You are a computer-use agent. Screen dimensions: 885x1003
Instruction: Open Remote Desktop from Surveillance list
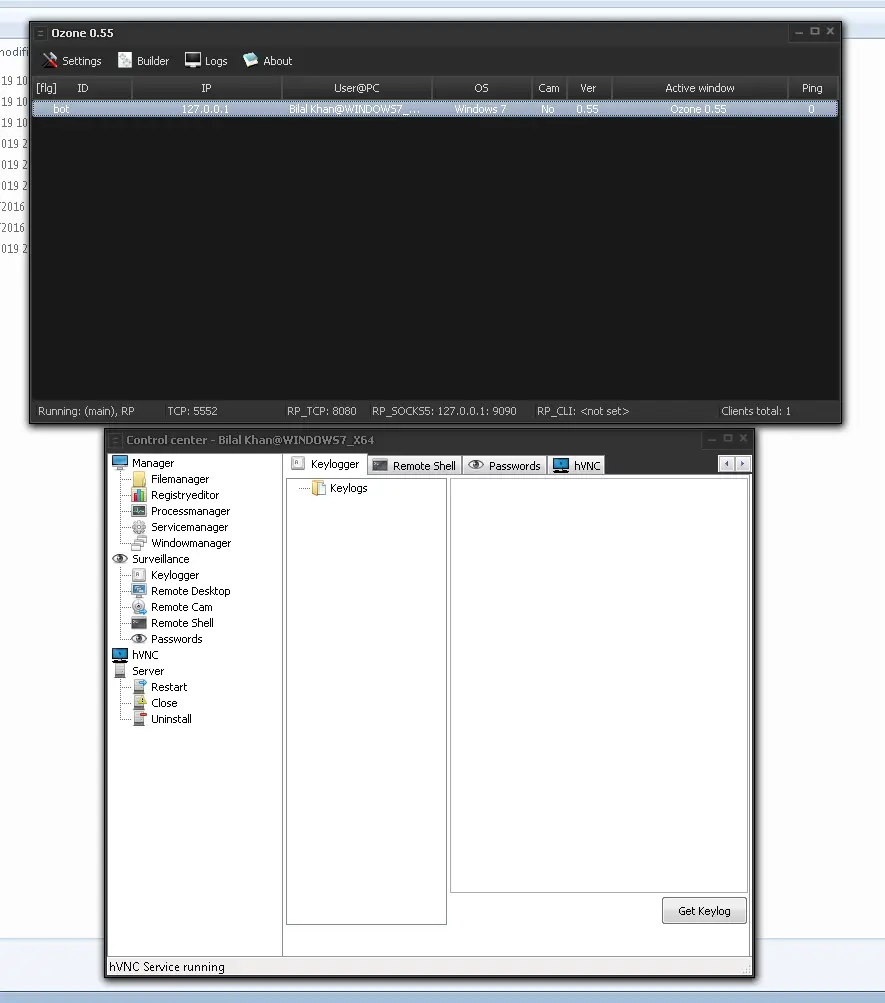tap(190, 591)
